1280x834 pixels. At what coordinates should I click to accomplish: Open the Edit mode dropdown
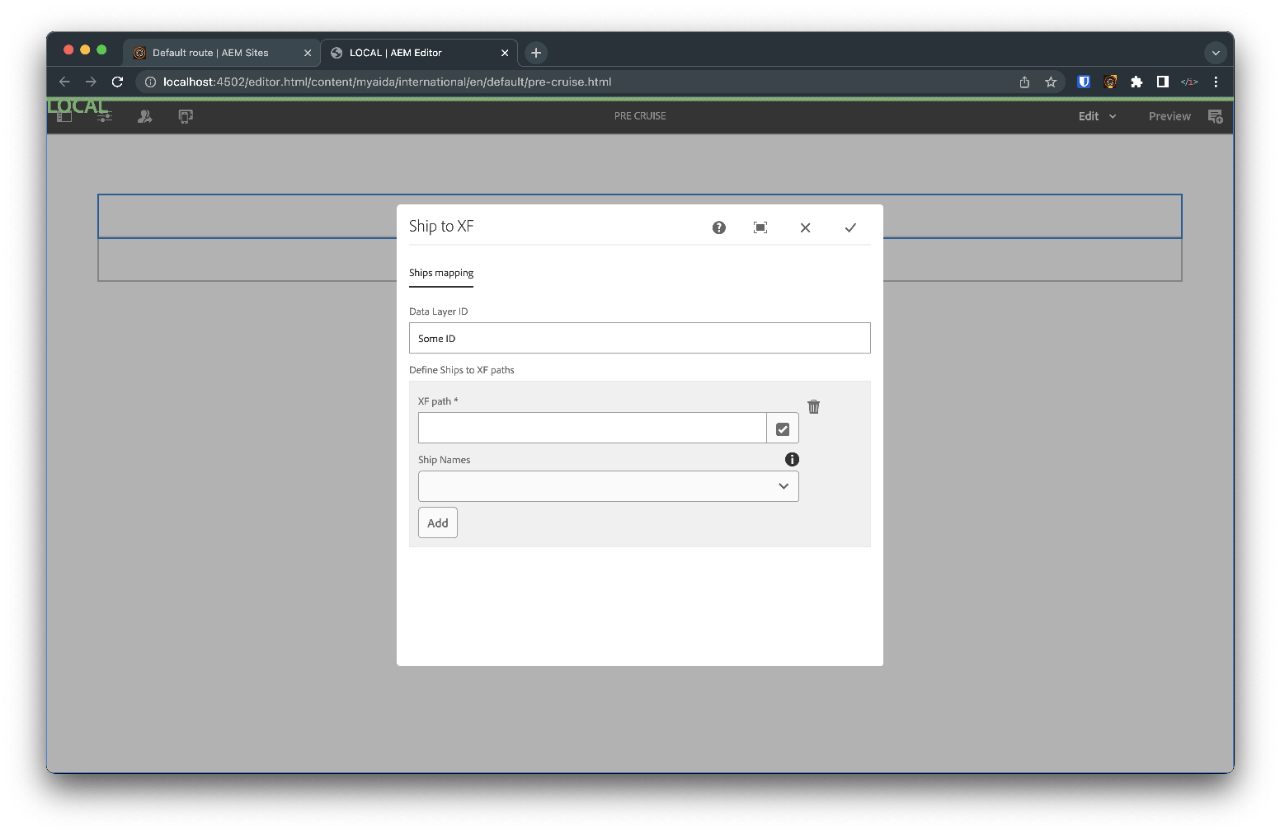tap(1095, 116)
